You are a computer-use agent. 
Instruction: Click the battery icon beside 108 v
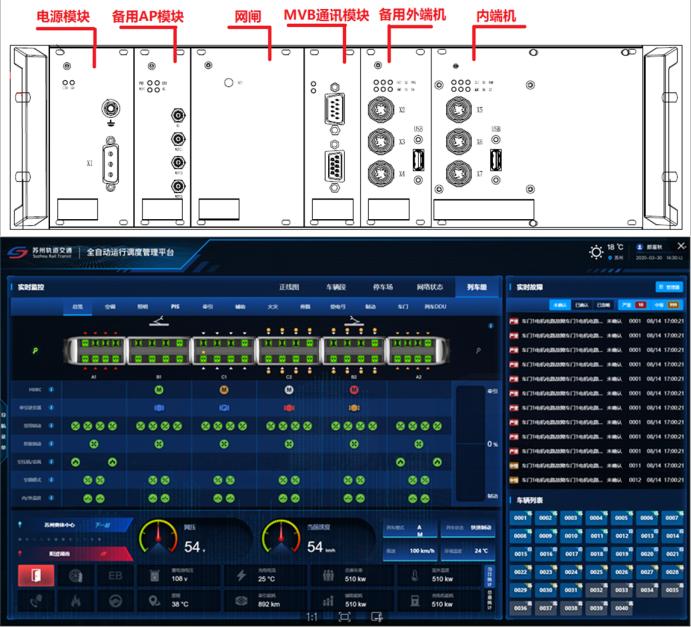coord(154,575)
